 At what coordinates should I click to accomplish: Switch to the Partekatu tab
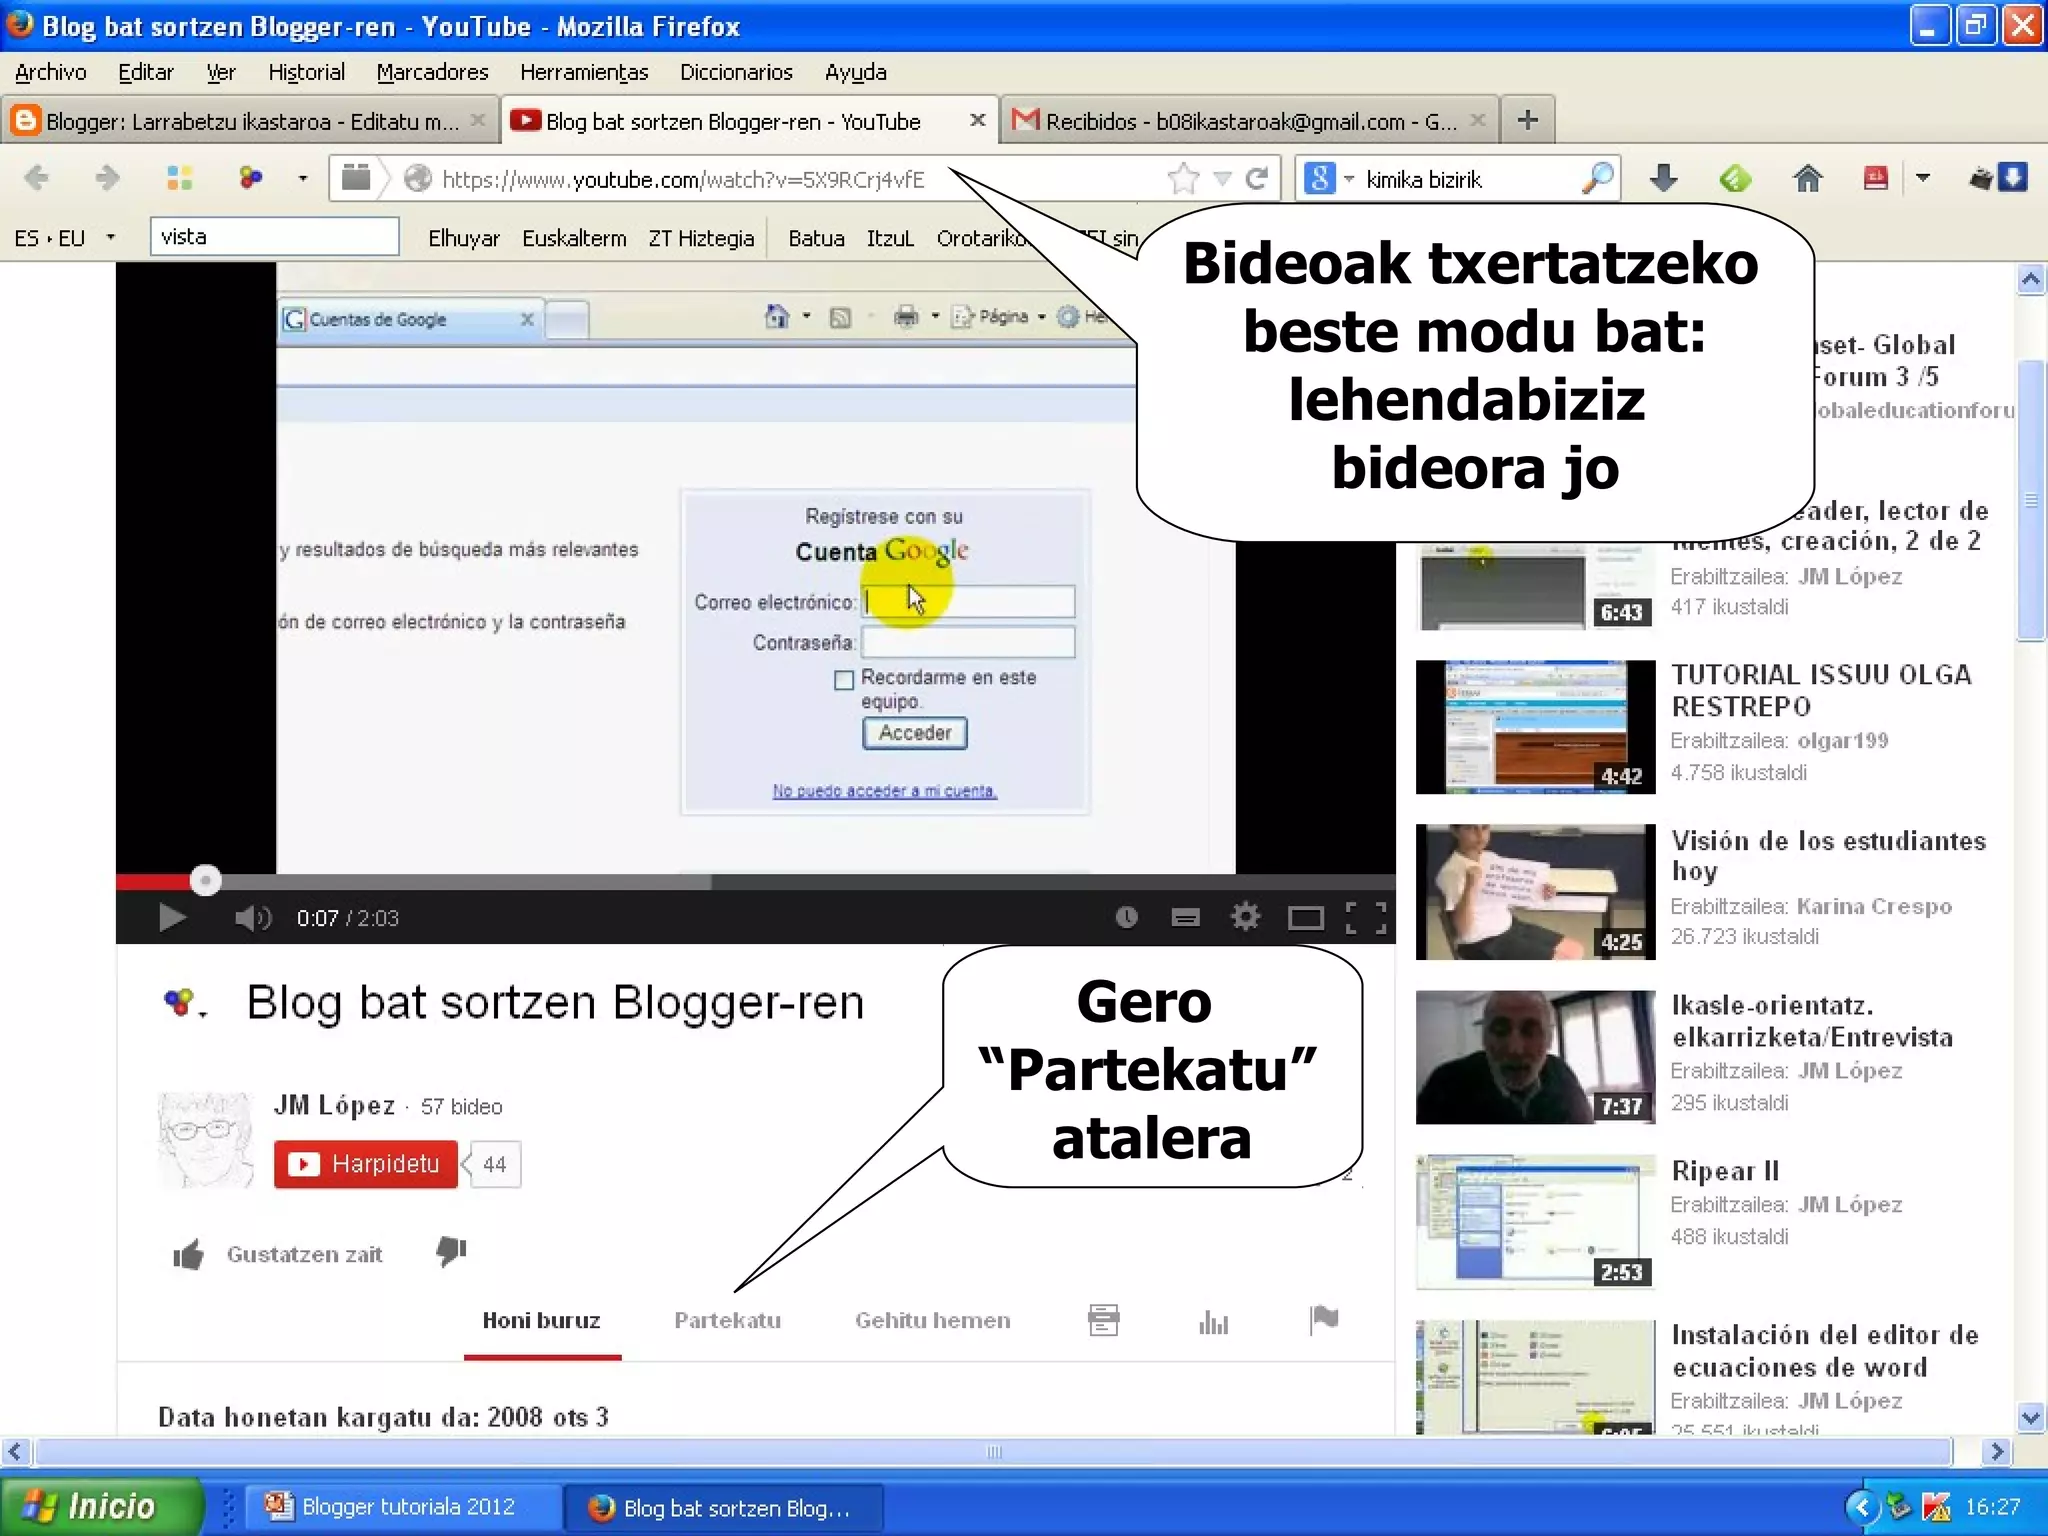pyautogui.click(x=727, y=1320)
